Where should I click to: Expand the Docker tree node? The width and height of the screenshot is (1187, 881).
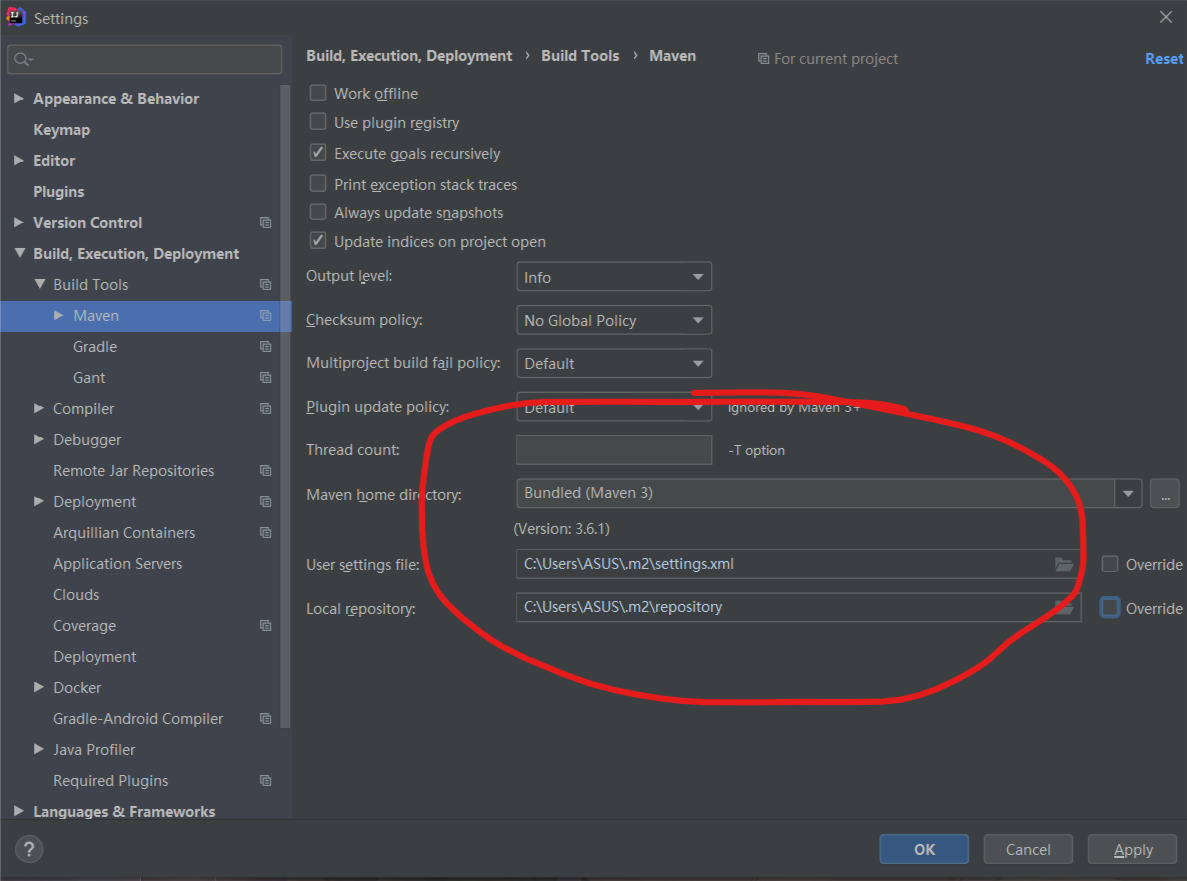(x=39, y=687)
